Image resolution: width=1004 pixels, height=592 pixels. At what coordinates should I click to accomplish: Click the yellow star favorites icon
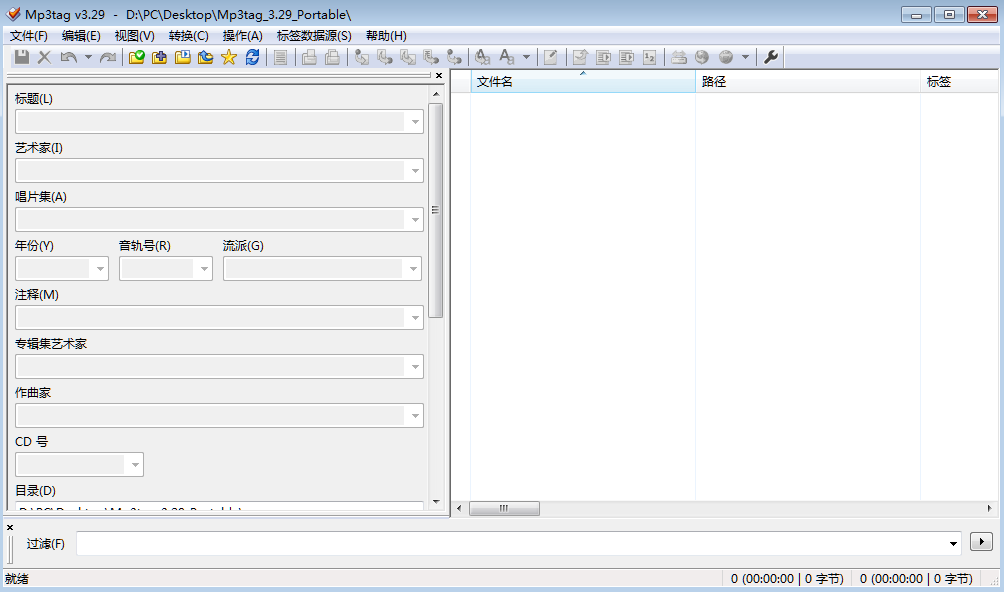coord(229,58)
